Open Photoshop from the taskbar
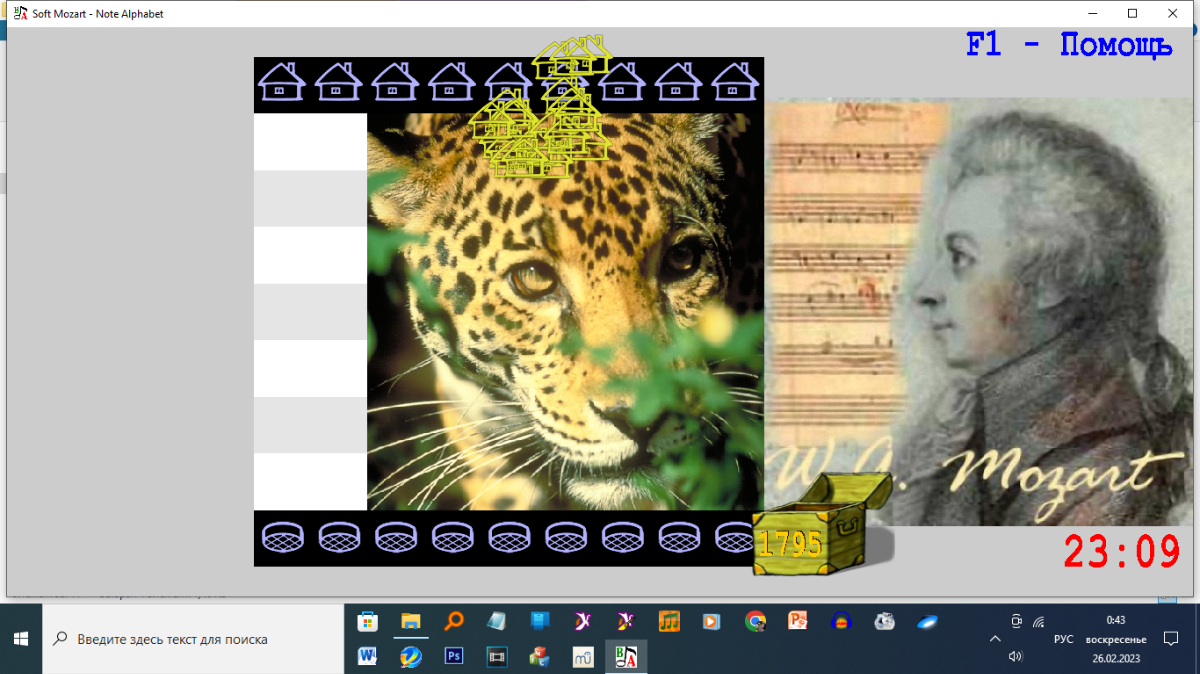The image size is (1200, 674). point(454,656)
